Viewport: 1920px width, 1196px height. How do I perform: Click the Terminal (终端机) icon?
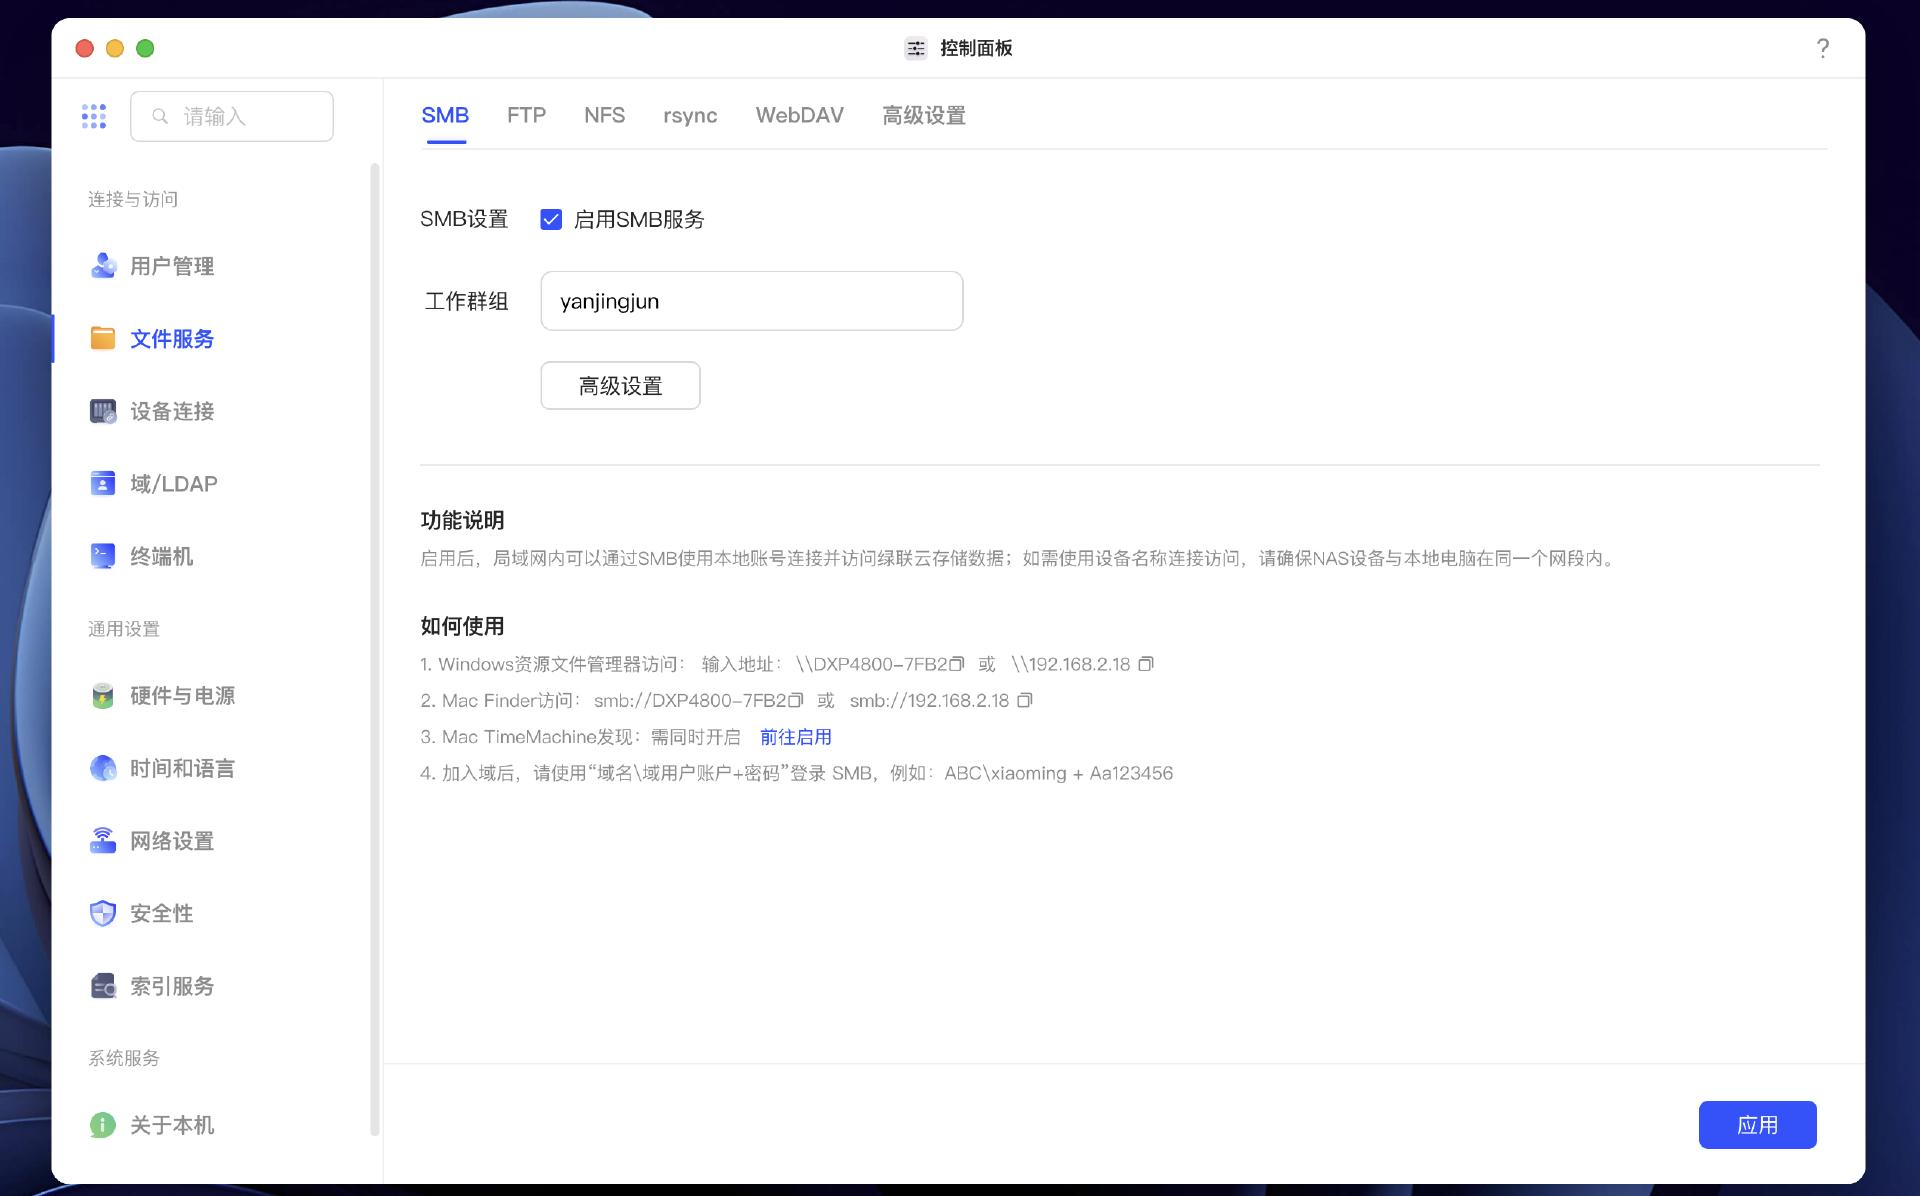click(x=103, y=556)
